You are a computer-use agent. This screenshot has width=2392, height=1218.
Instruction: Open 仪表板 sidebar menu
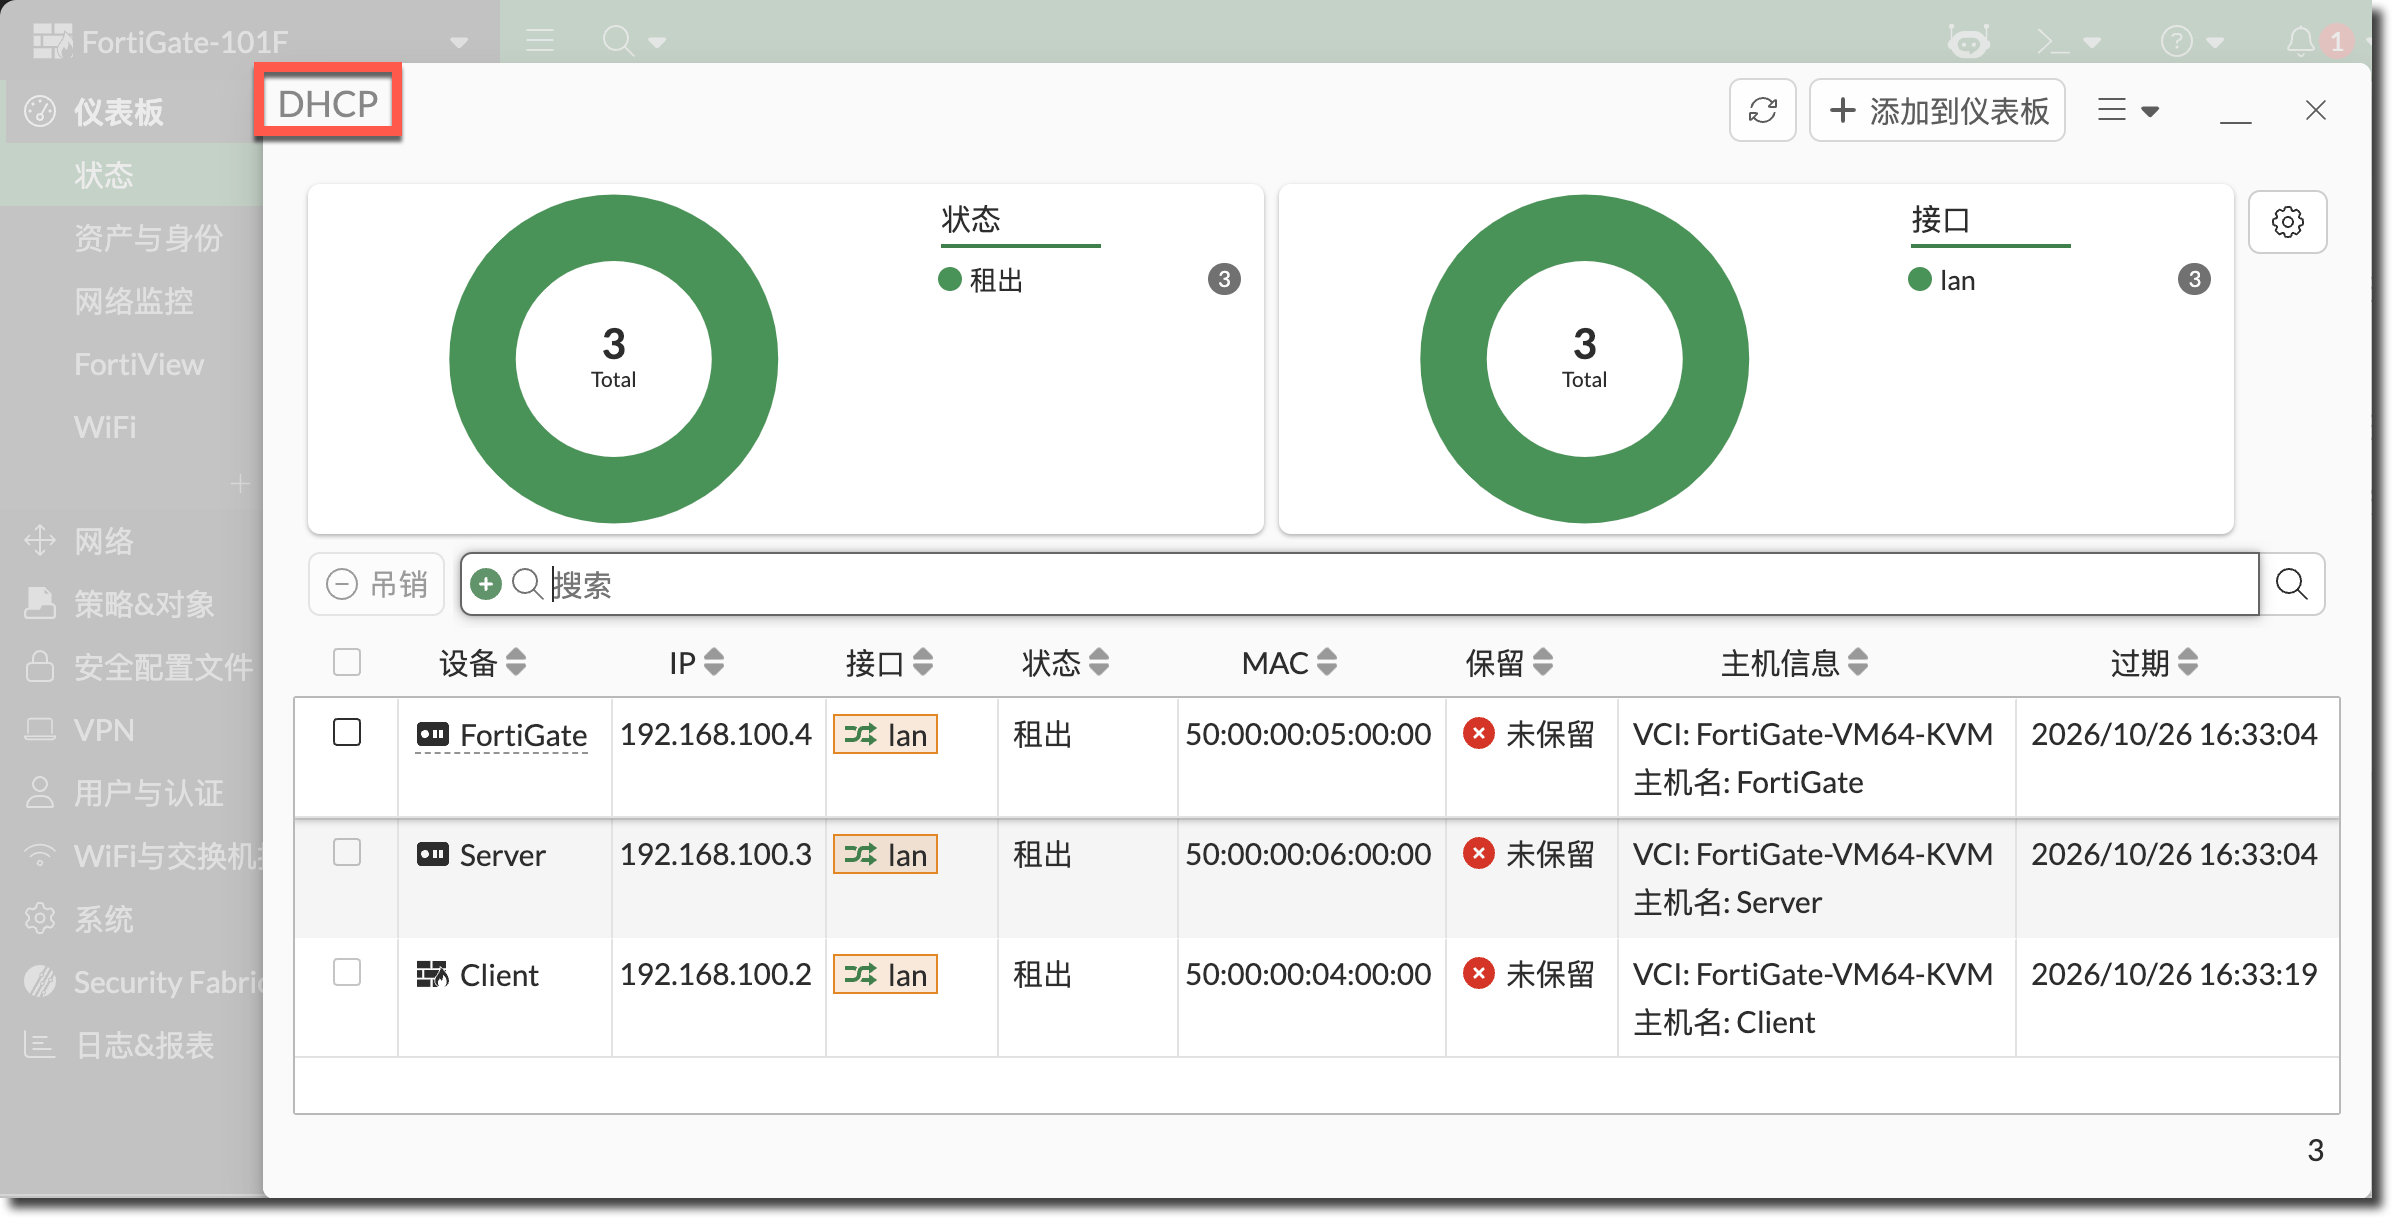click(x=130, y=112)
